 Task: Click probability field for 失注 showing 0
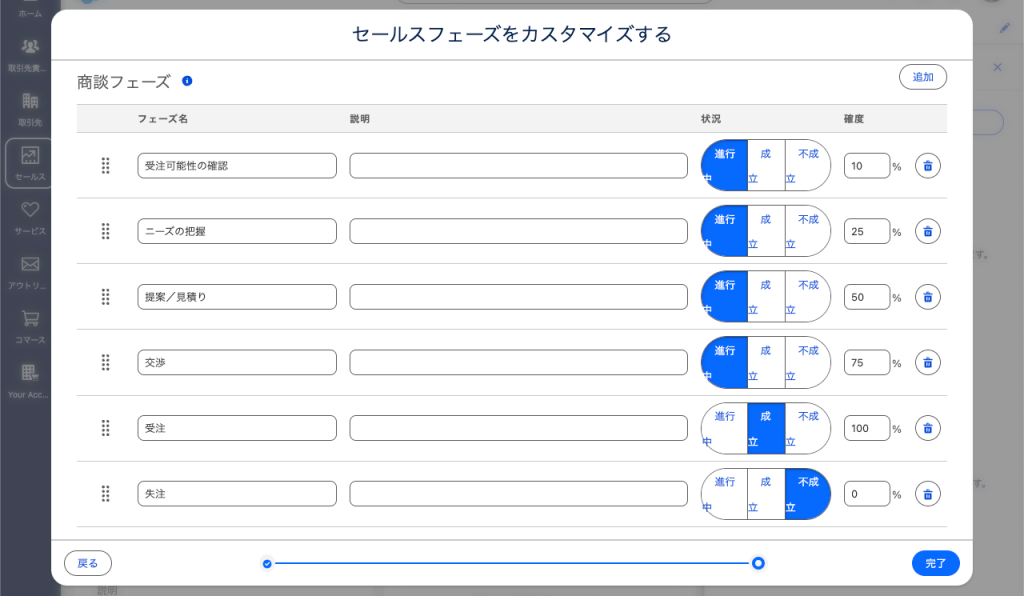(x=867, y=494)
